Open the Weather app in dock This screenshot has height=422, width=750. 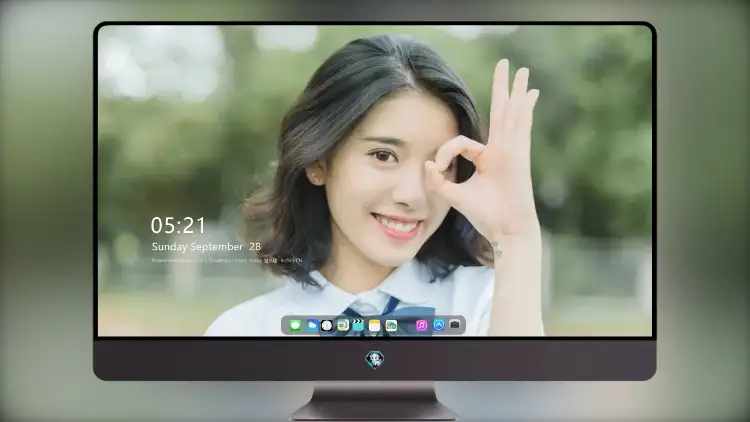point(311,326)
